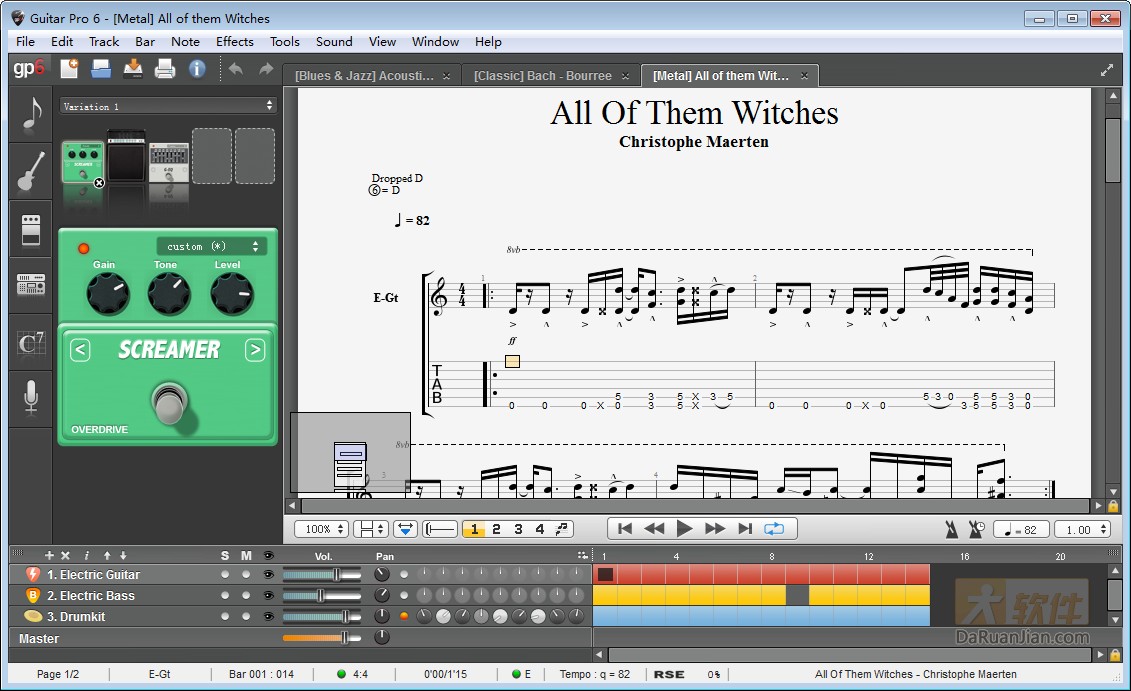1131x691 pixels.
Task: Select voice 2 button
Action: coord(496,529)
